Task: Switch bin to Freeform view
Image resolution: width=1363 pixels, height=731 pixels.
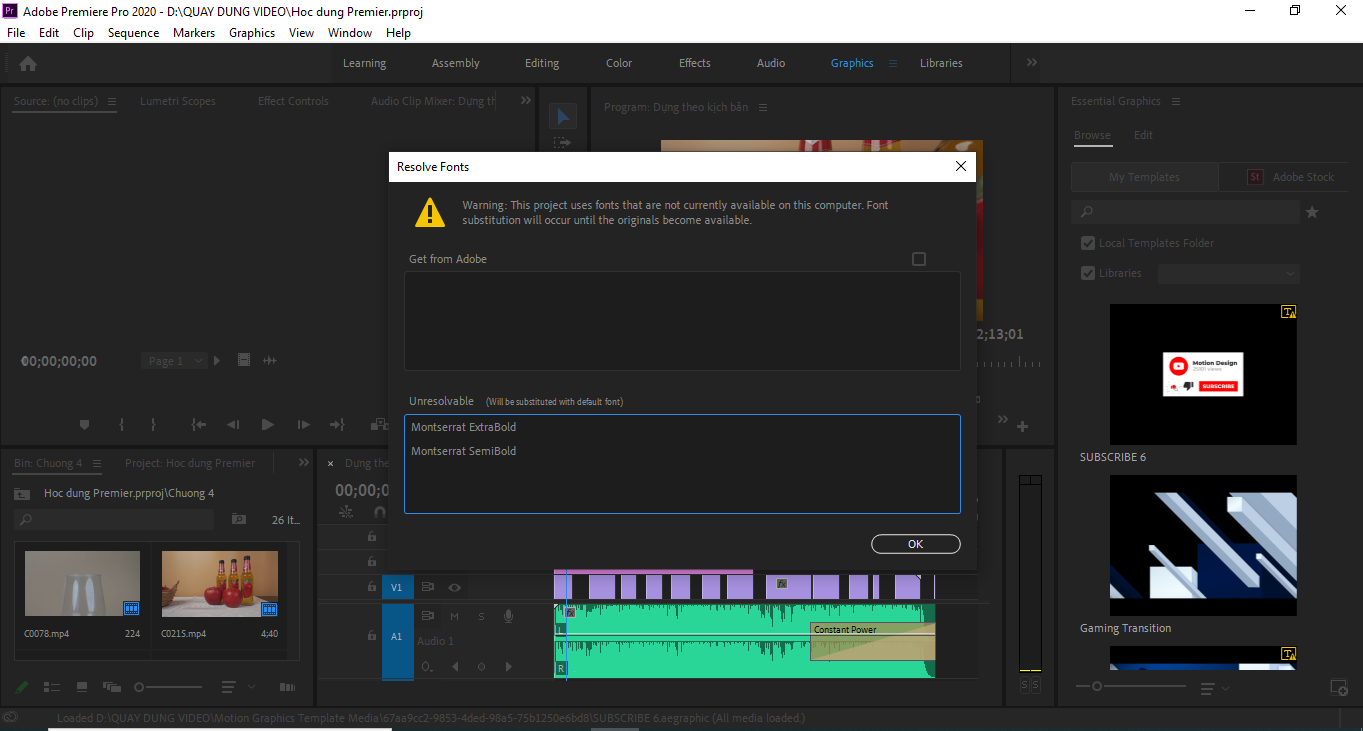Action: [x=111, y=687]
